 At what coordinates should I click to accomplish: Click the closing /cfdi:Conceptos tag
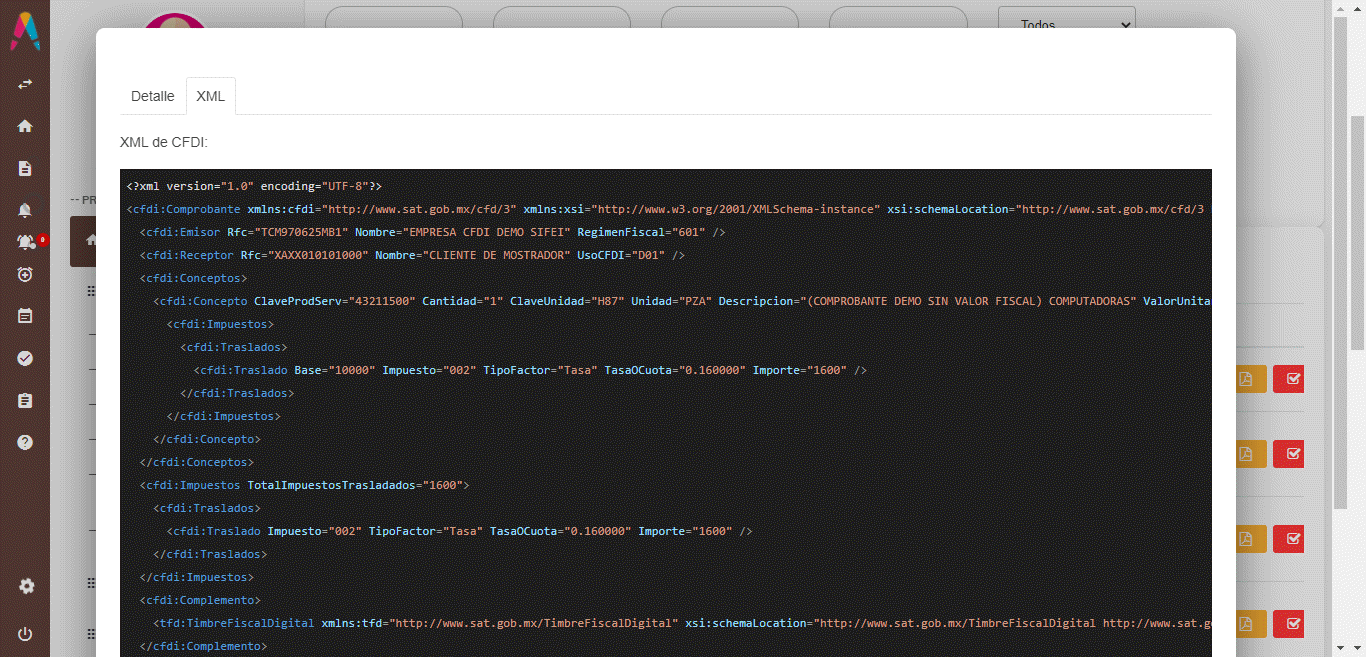click(197, 462)
